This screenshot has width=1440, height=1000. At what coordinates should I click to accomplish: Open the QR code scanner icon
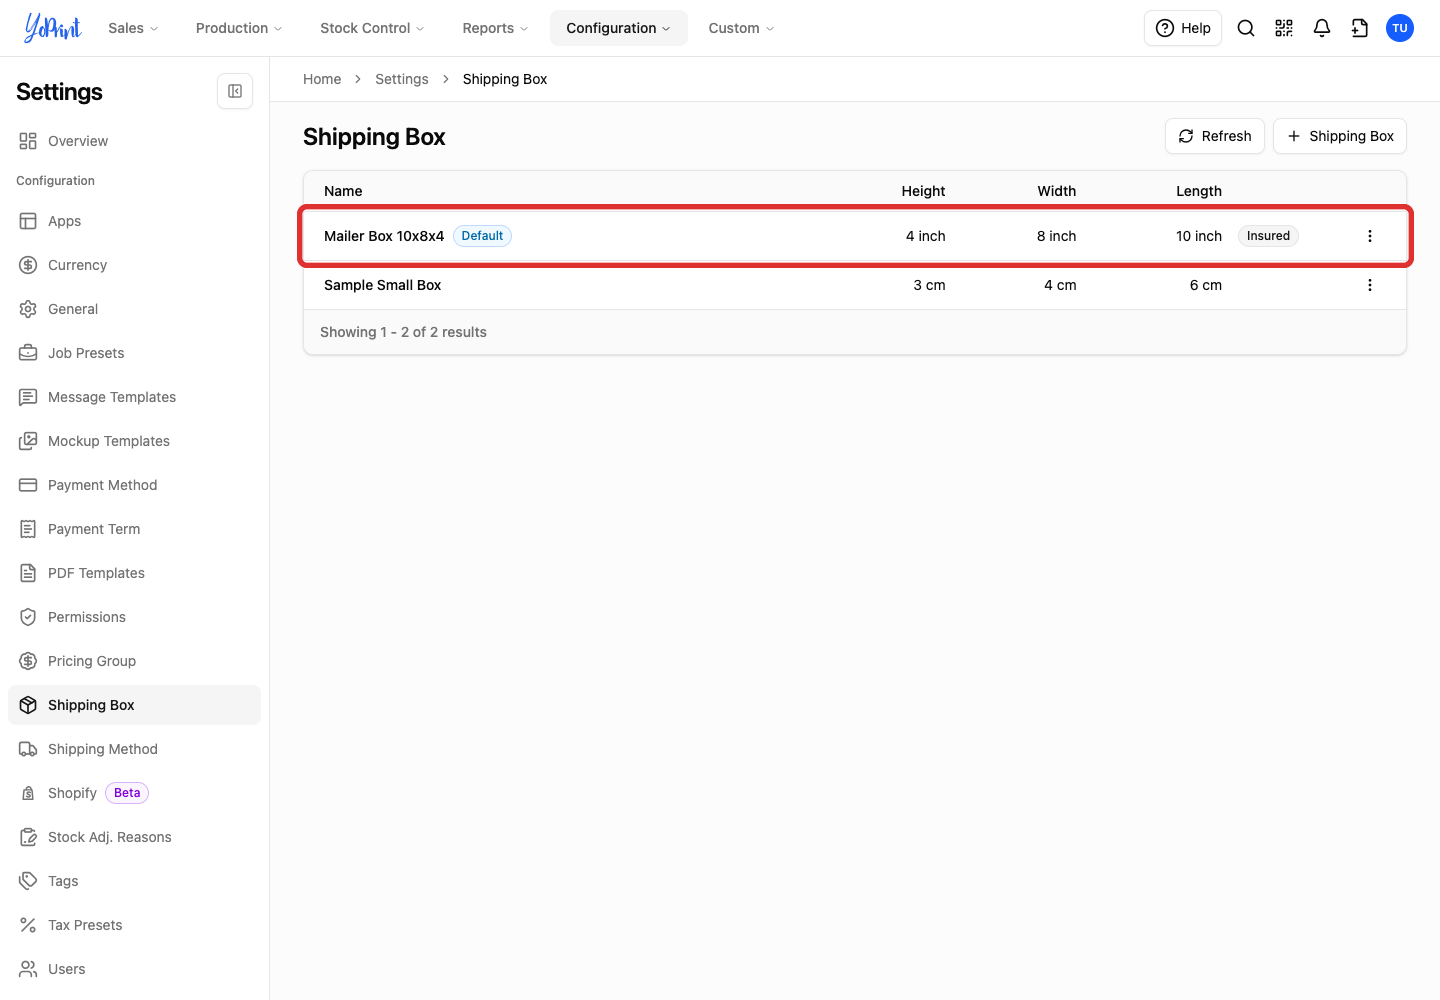(1284, 28)
